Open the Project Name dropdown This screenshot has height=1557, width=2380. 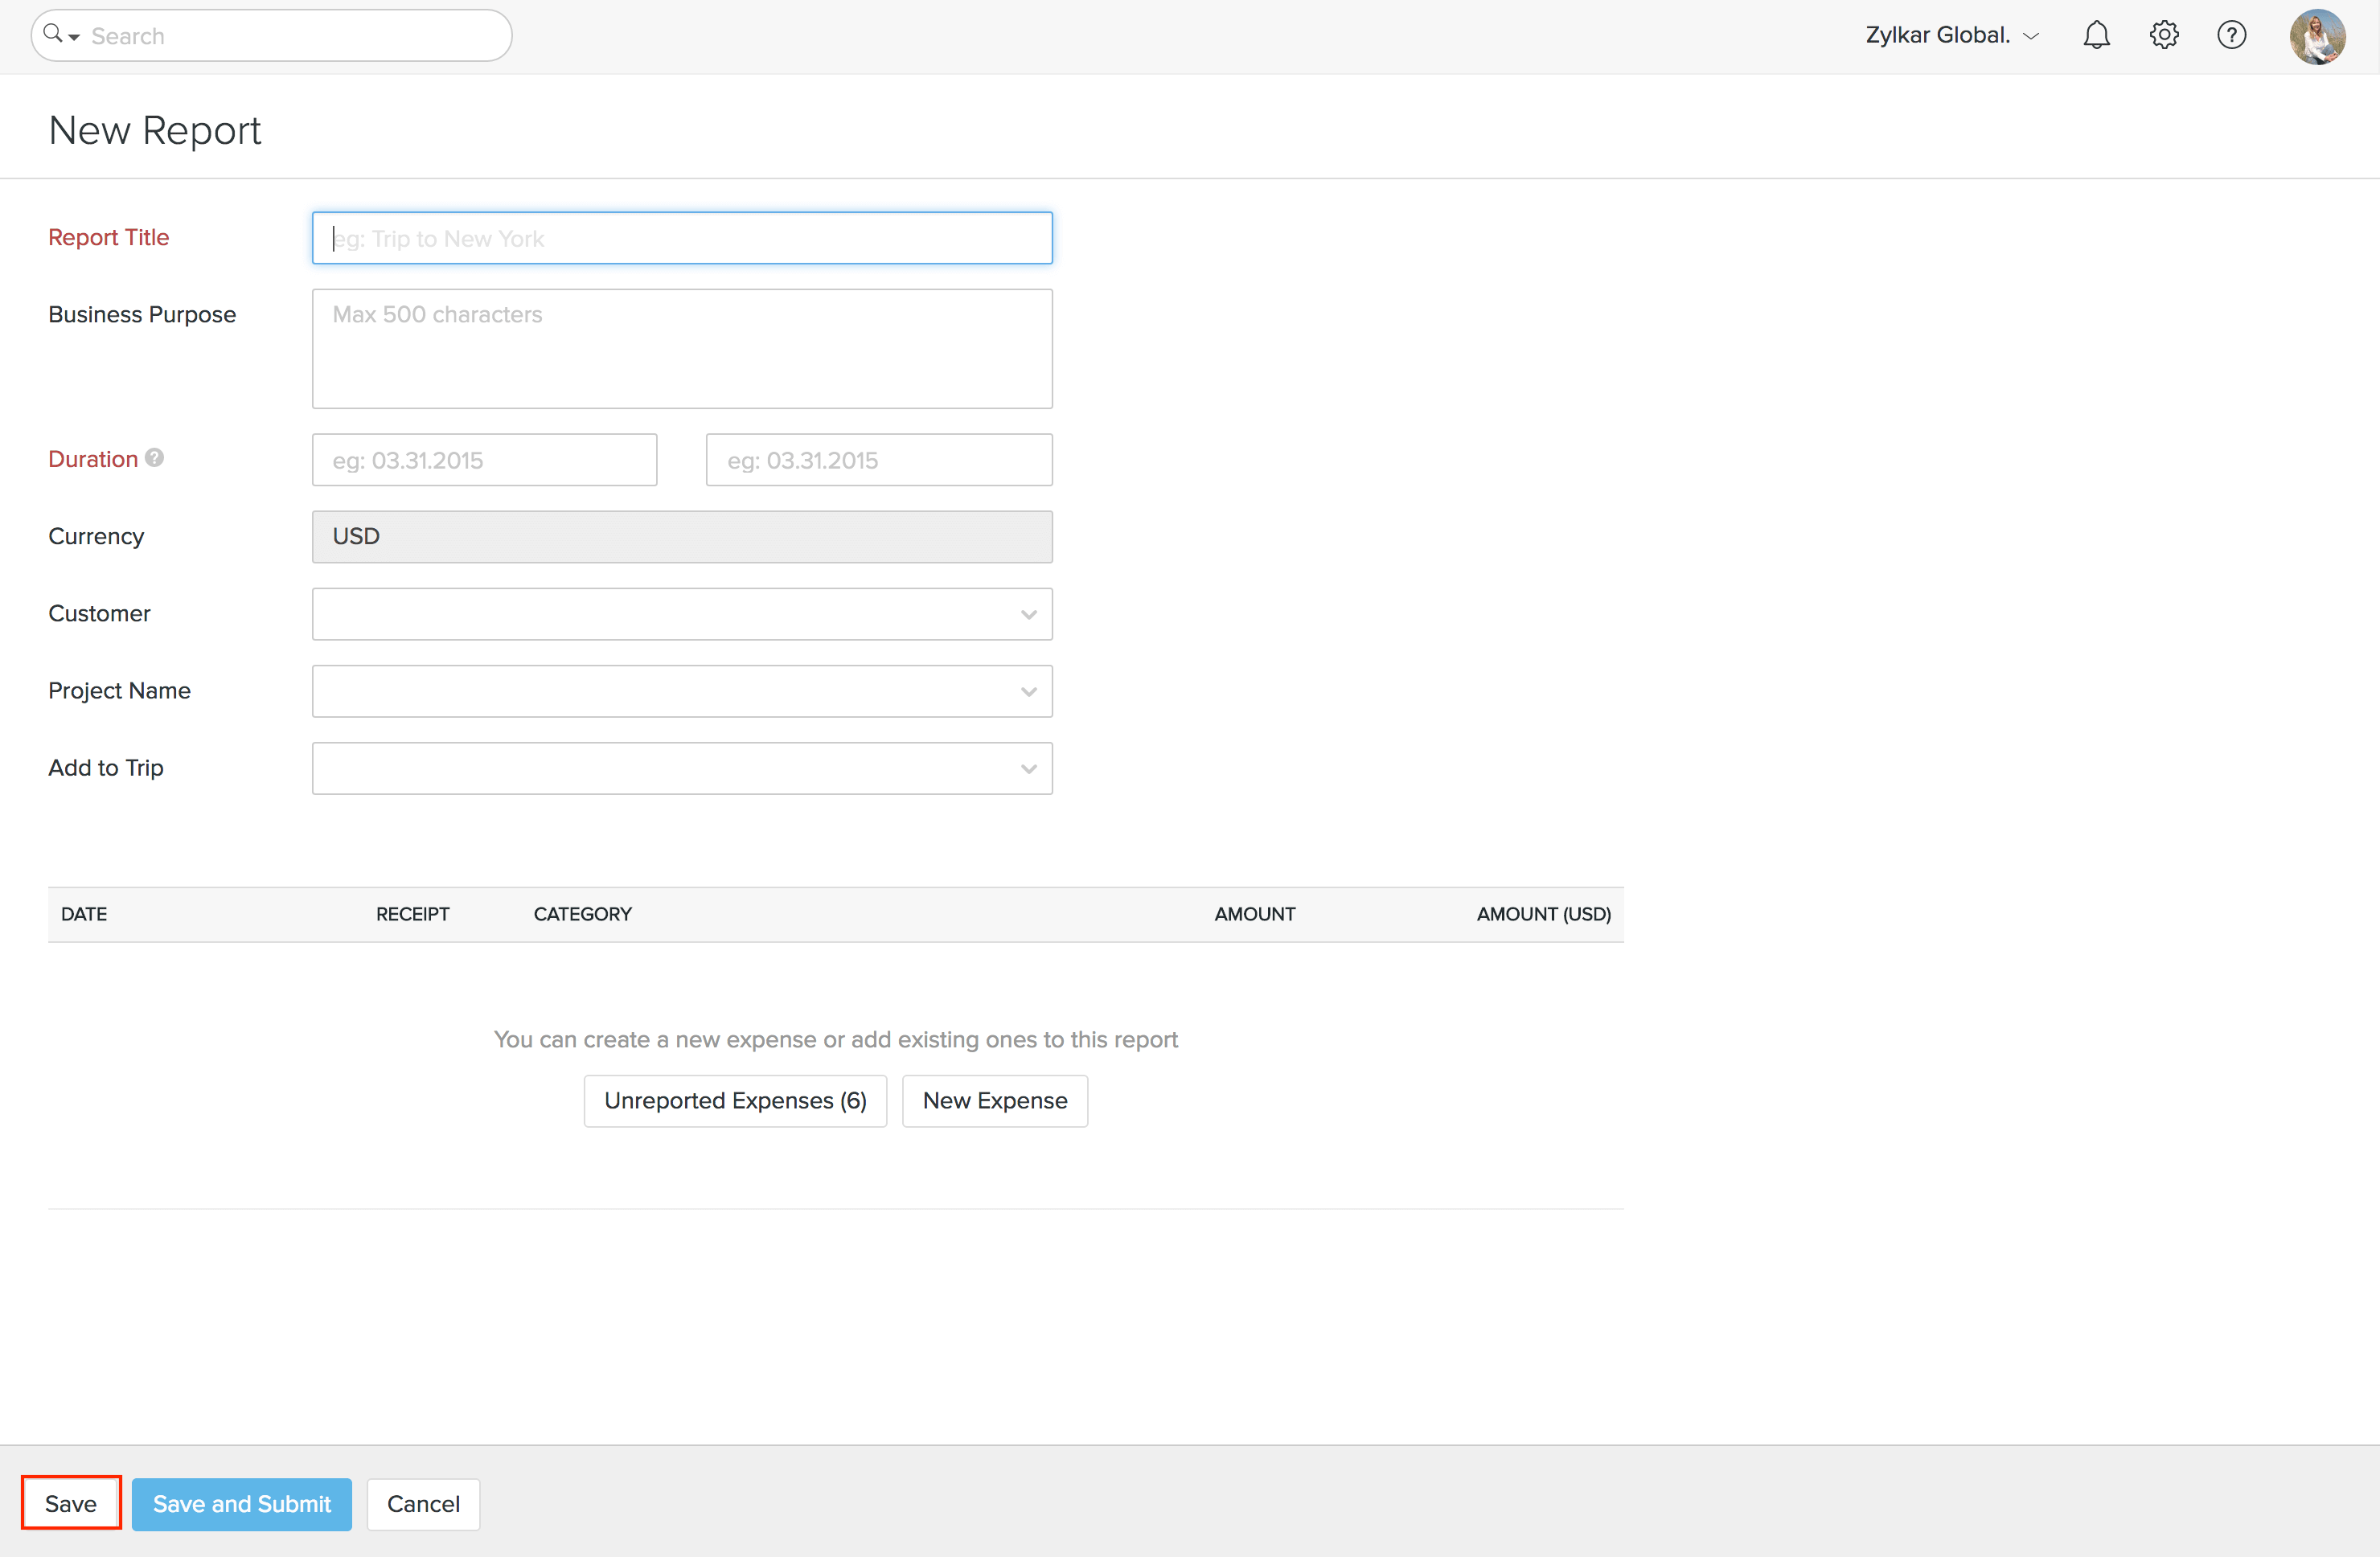[1029, 691]
